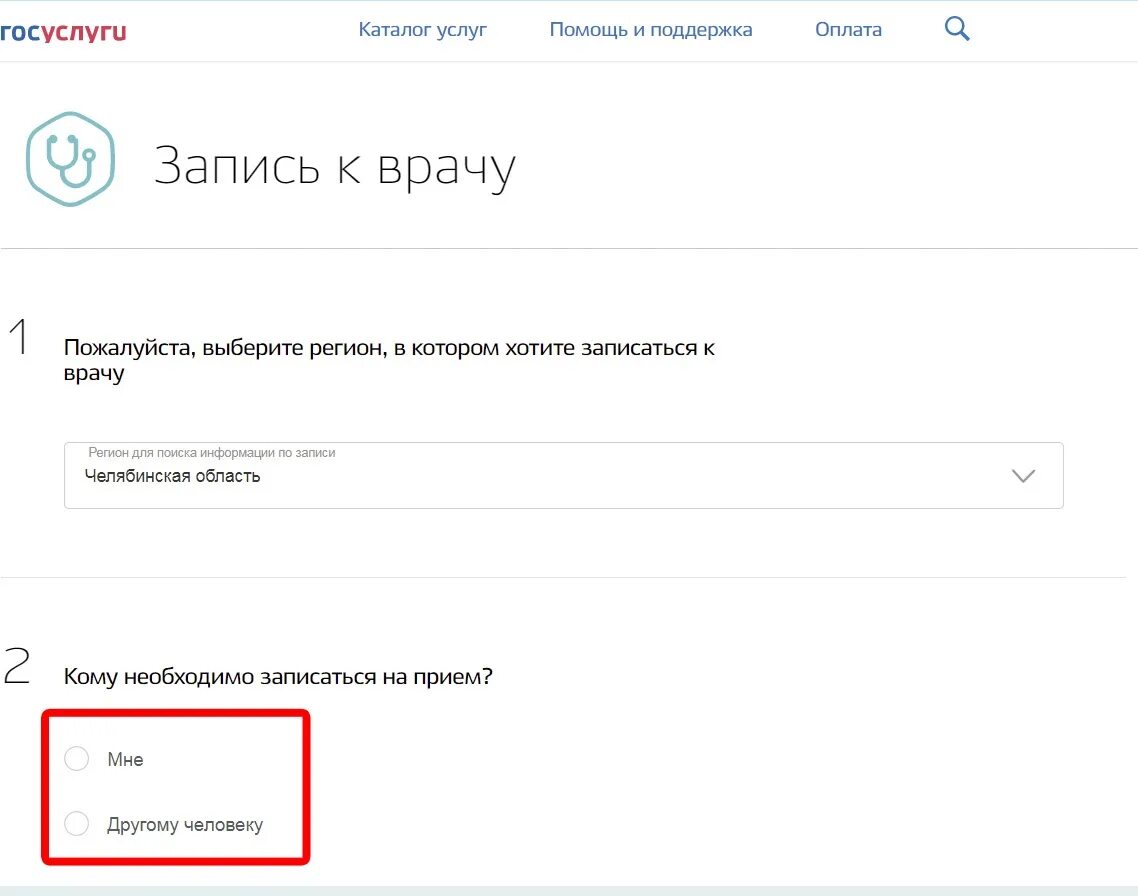This screenshot has height=896, width=1138.
Task: Click the search magnifier icon
Action: pos(957,29)
